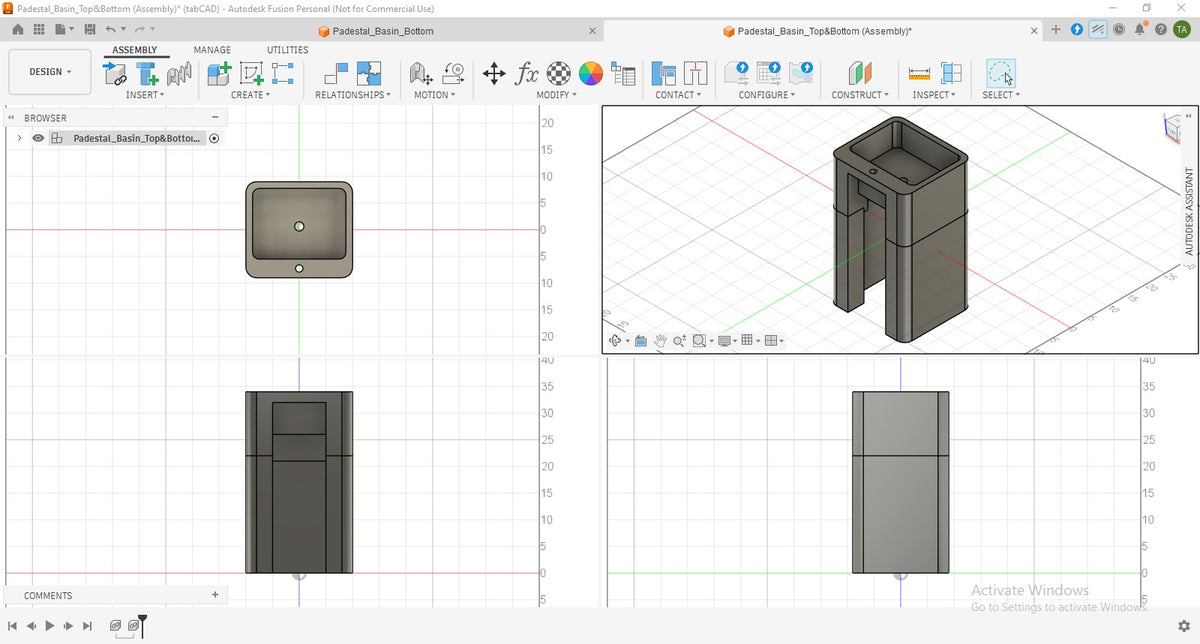Add a new comment with plus button

click(215, 595)
